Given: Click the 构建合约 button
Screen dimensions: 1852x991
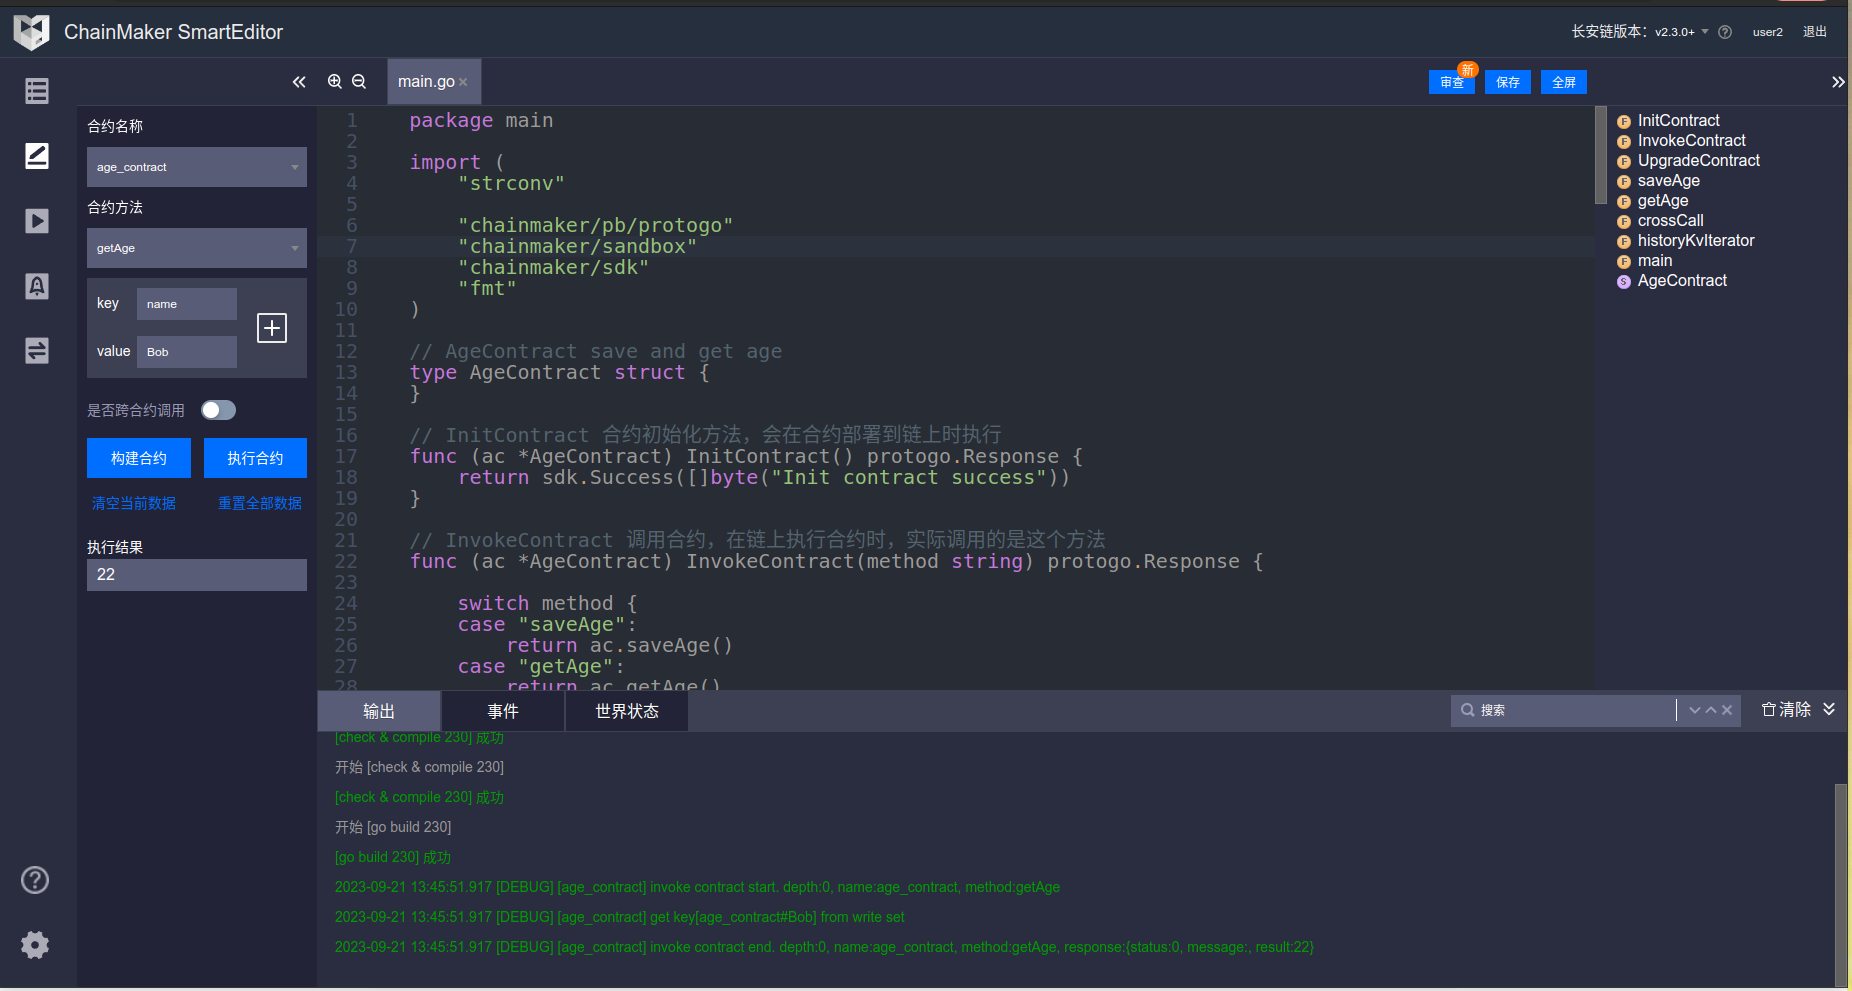Looking at the screenshot, I should (x=139, y=458).
